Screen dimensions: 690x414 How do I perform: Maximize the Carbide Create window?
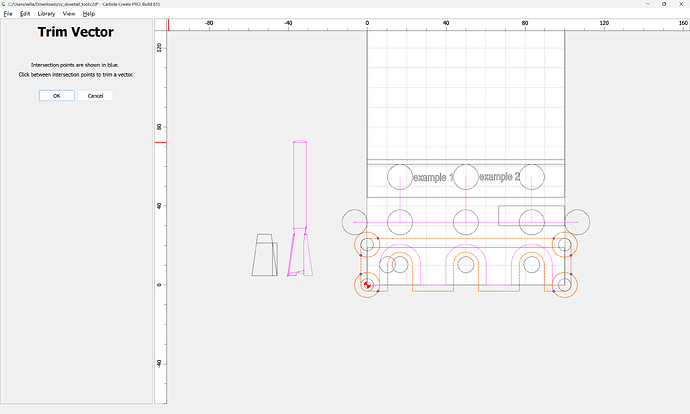[x=664, y=4]
